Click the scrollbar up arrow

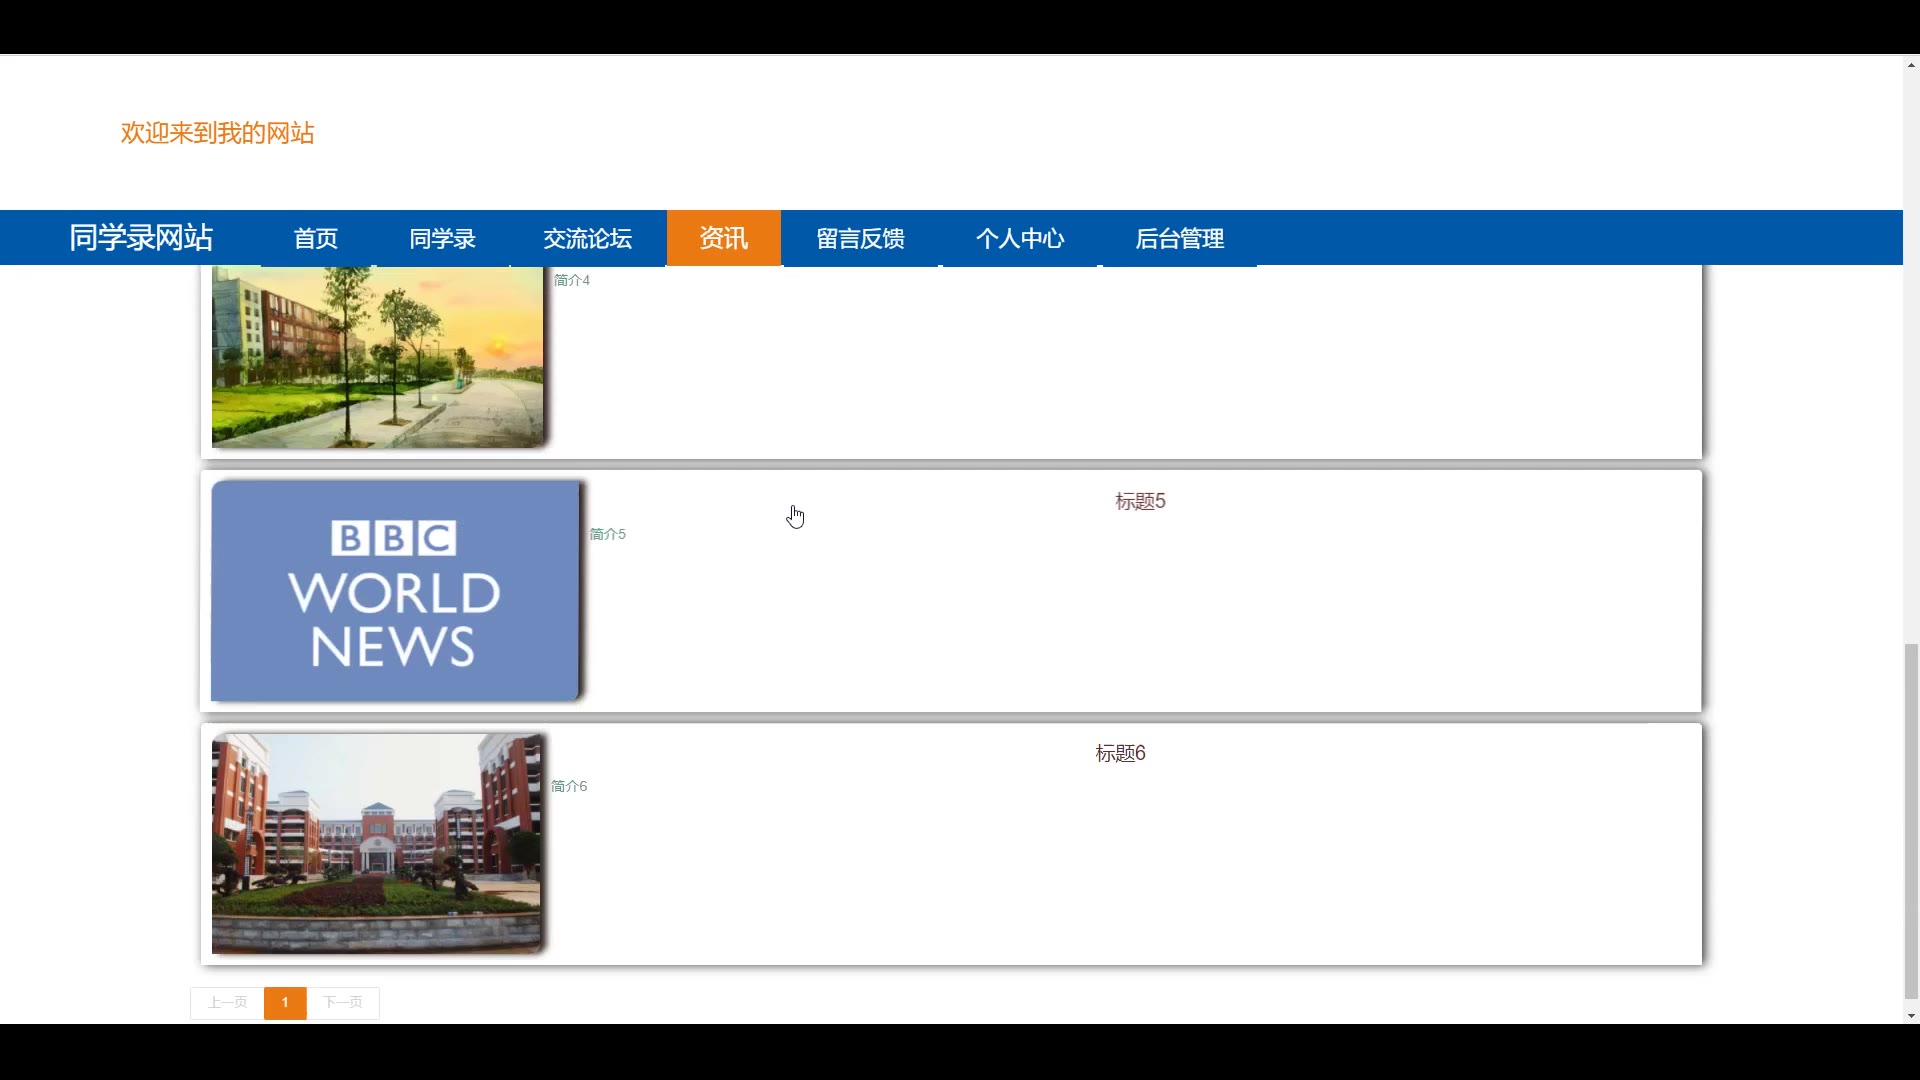(x=1911, y=65)
